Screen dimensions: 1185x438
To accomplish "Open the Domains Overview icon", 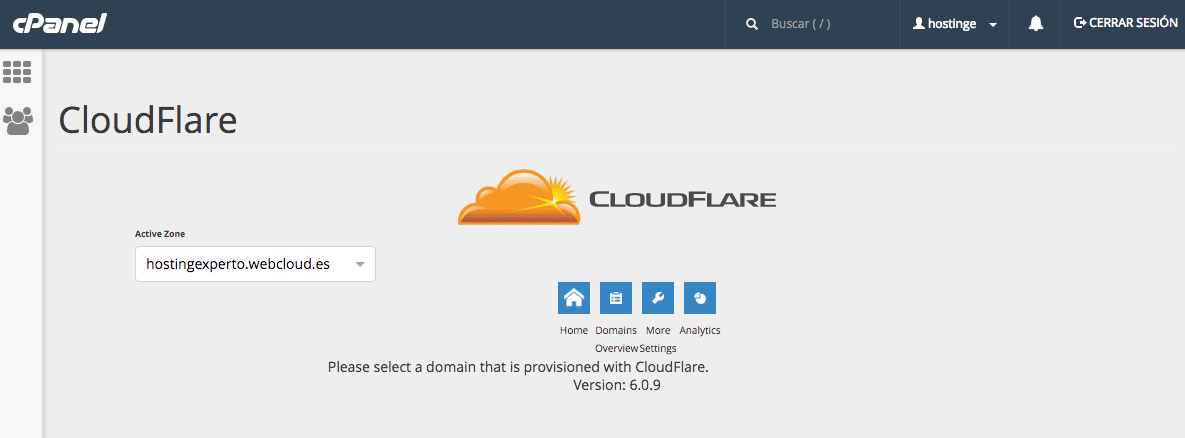I will tap(616, 298).
